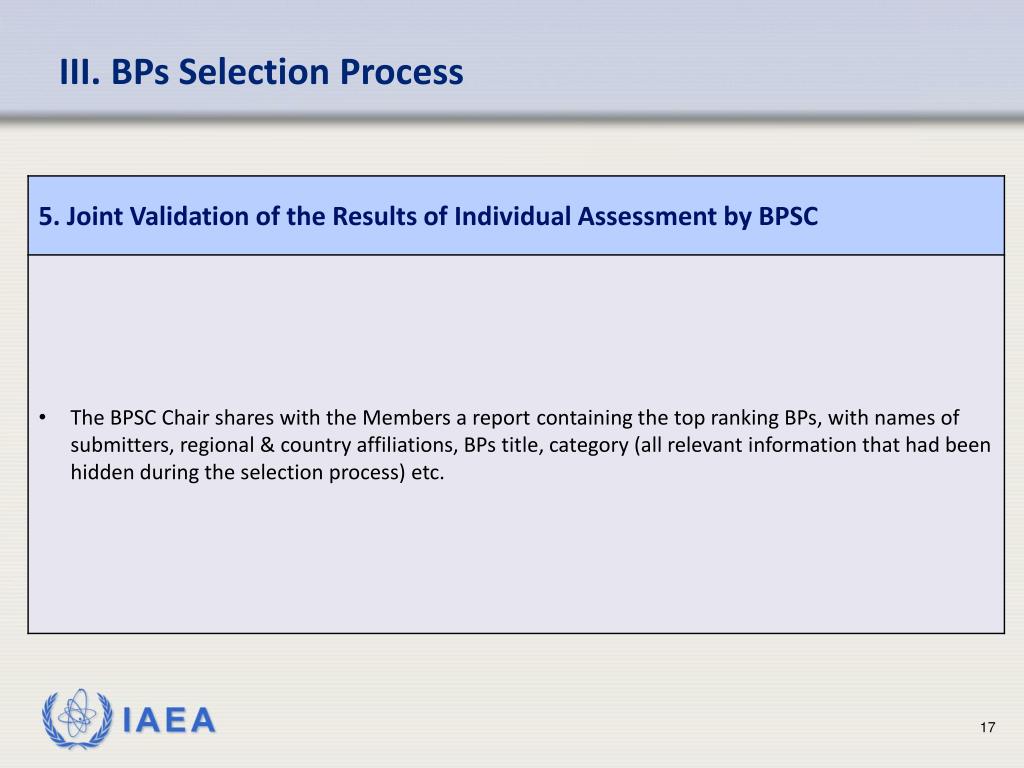
Task: Click the title III. BPs Selection Process
Action: click(x=261, y=72)
